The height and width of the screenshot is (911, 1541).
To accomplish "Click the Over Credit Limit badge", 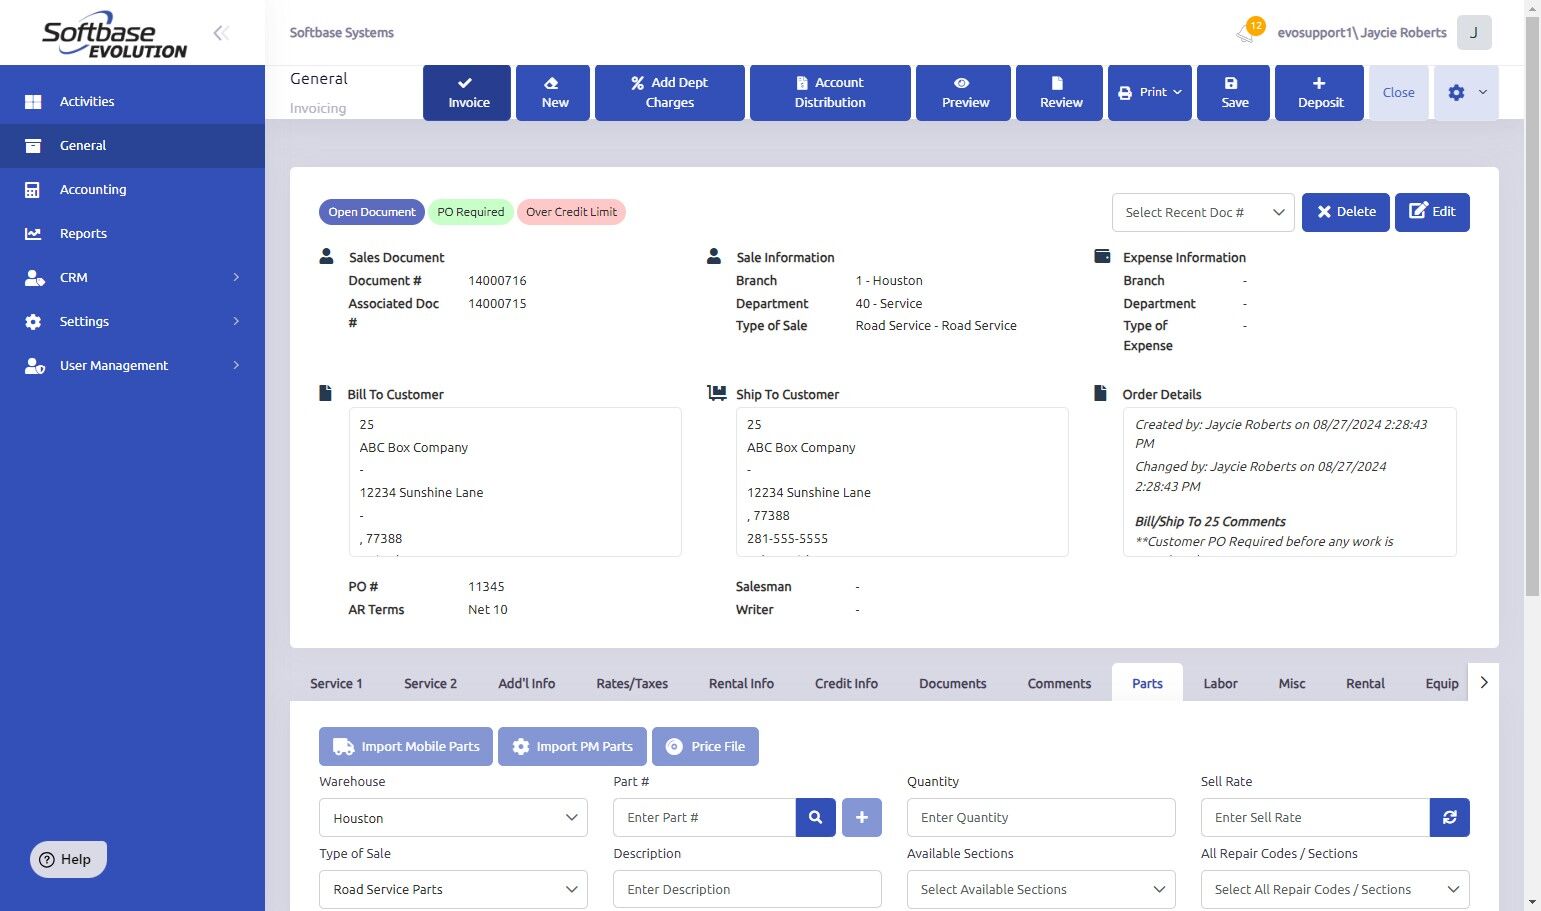I will point(571,212).
